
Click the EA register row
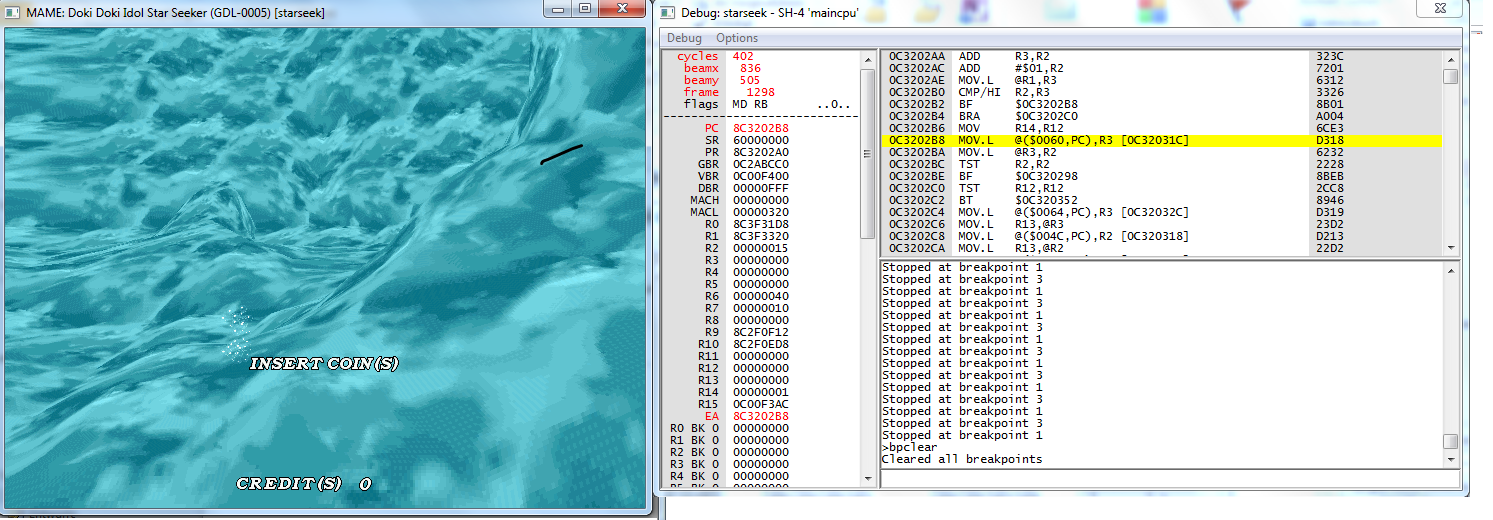(x=761, y=417)
